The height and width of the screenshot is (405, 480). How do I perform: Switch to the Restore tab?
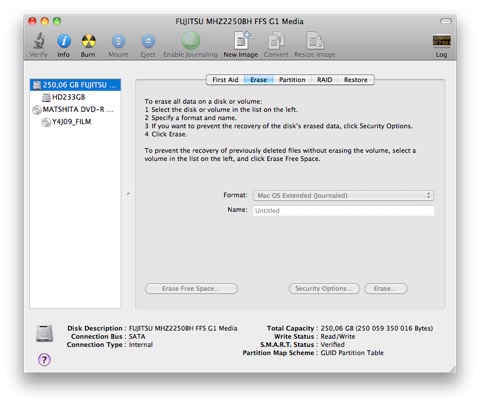(356, 80)
